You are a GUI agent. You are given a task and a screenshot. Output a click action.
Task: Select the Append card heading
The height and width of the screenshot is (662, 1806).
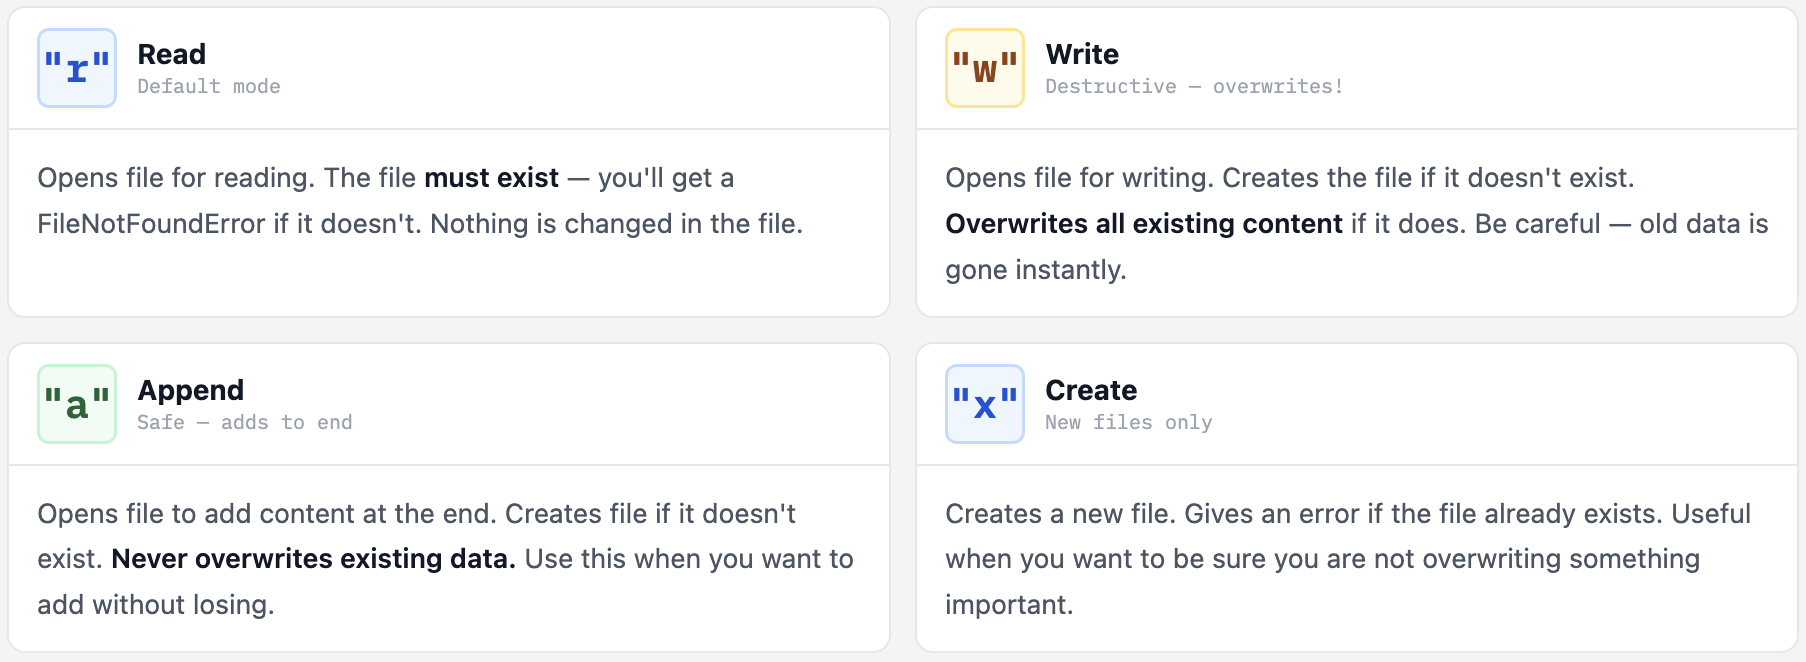190,390
